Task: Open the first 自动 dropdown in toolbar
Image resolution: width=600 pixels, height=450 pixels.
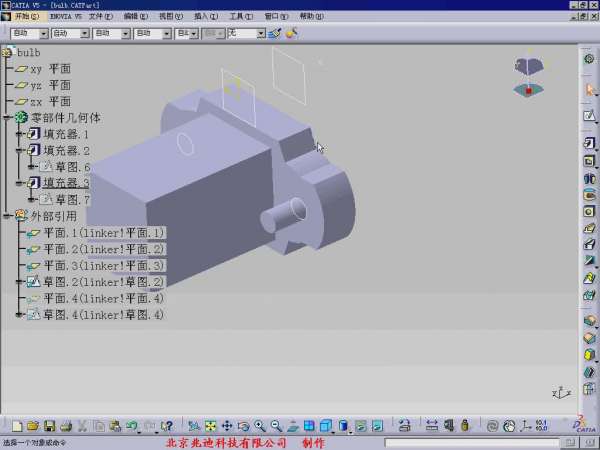Action: pos(42,33)
